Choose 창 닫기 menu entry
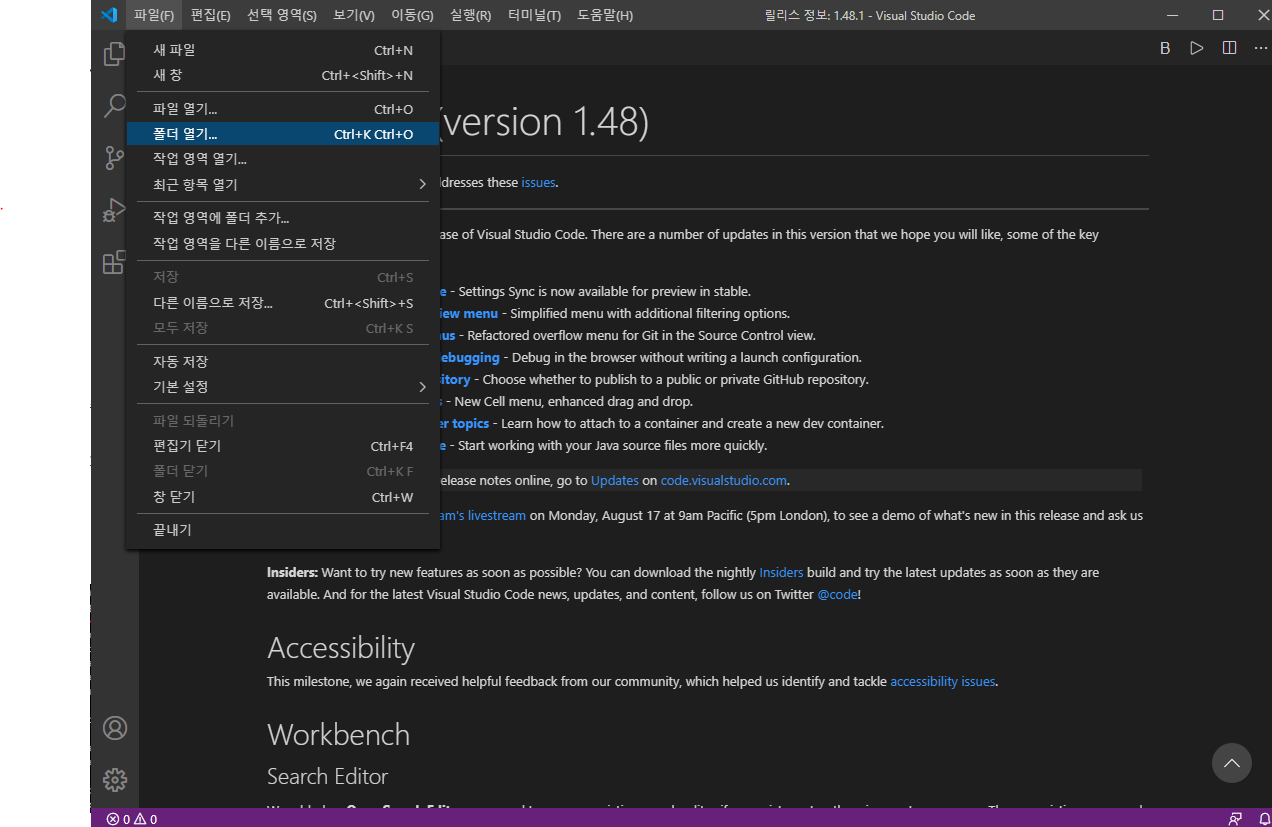1272x827 pixels. [283, 497]
